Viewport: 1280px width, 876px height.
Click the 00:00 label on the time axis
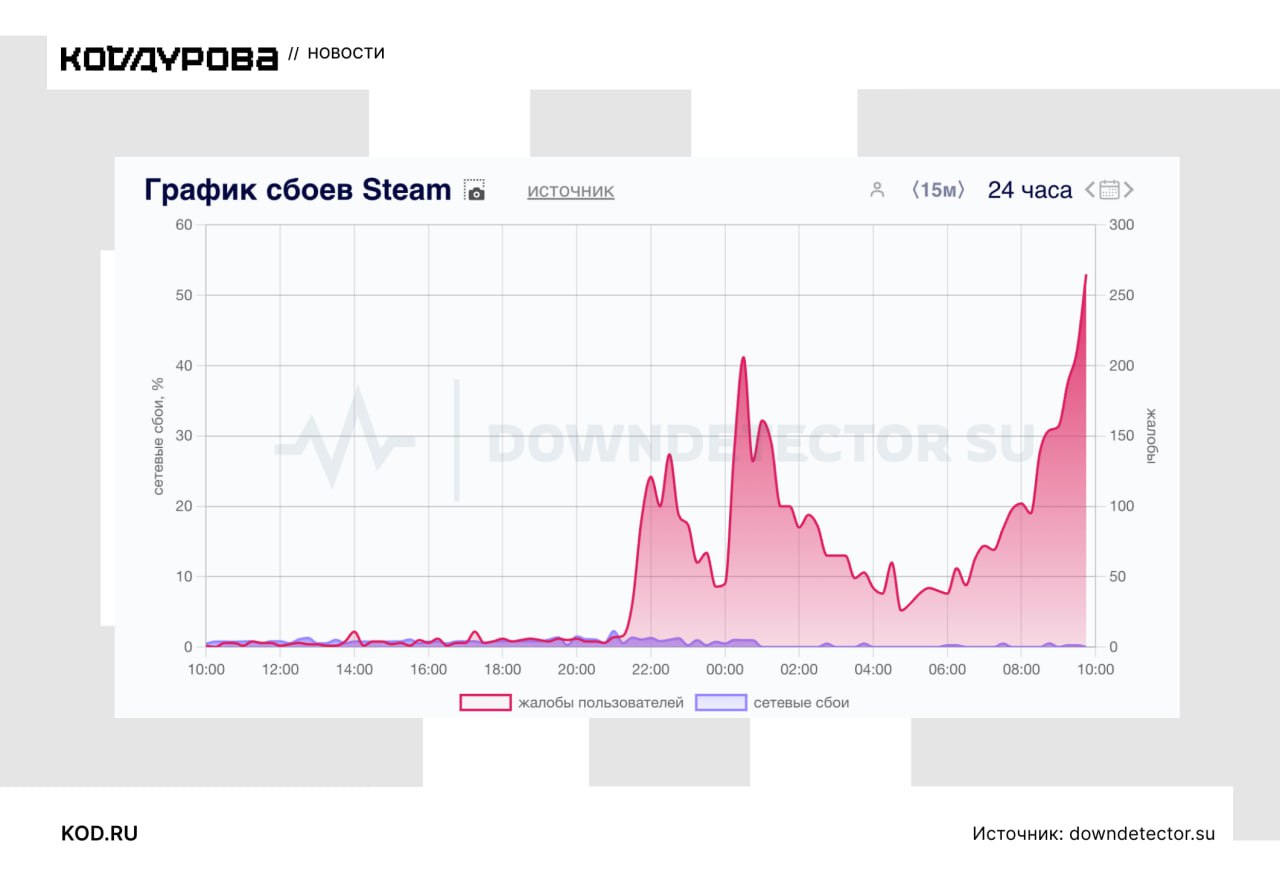pos(725,669)
